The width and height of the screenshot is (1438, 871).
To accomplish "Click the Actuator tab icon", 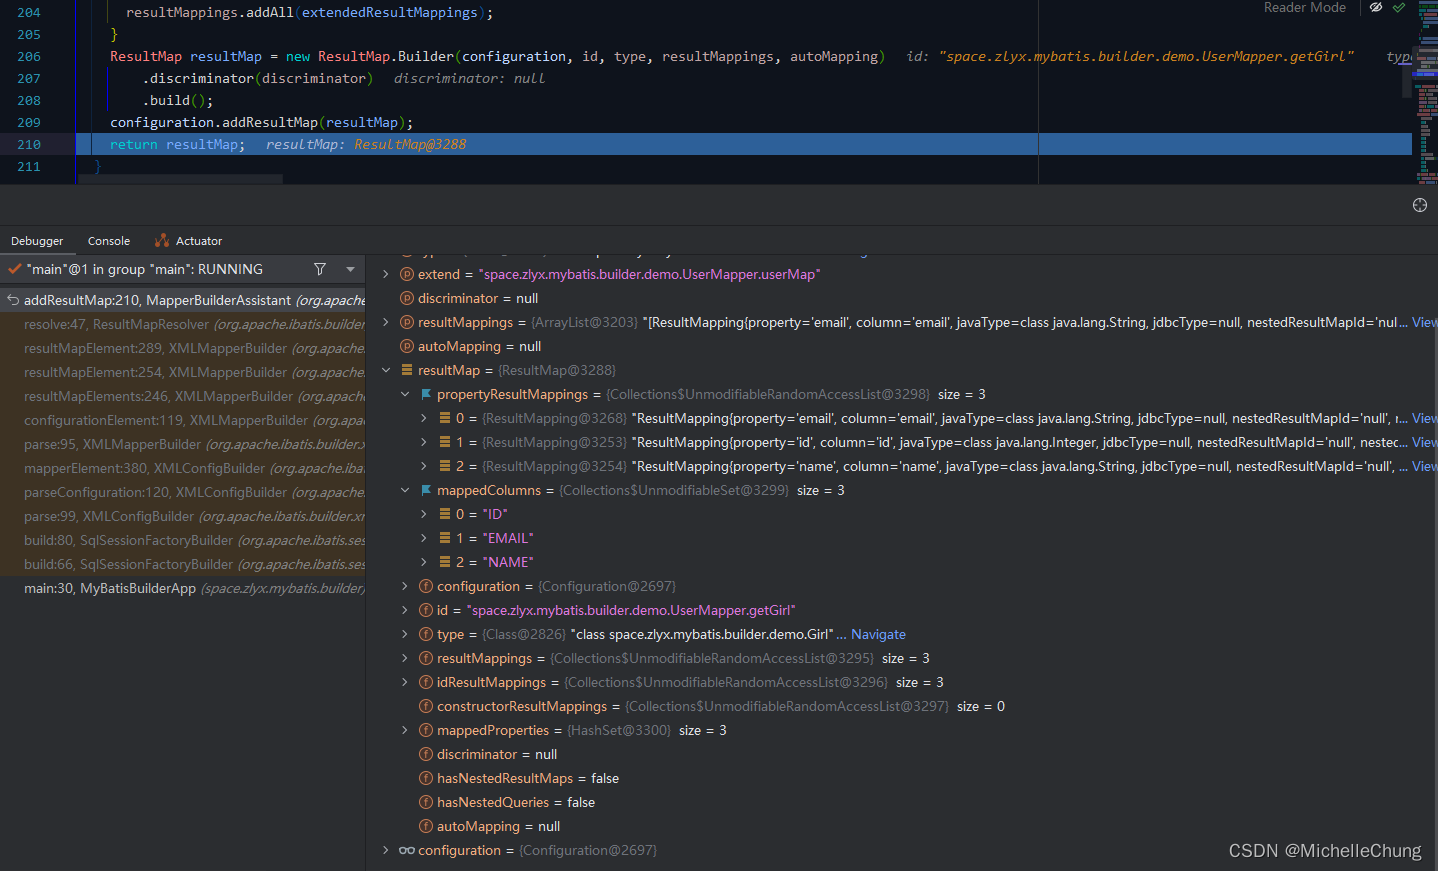I will (x=162, y=241).
